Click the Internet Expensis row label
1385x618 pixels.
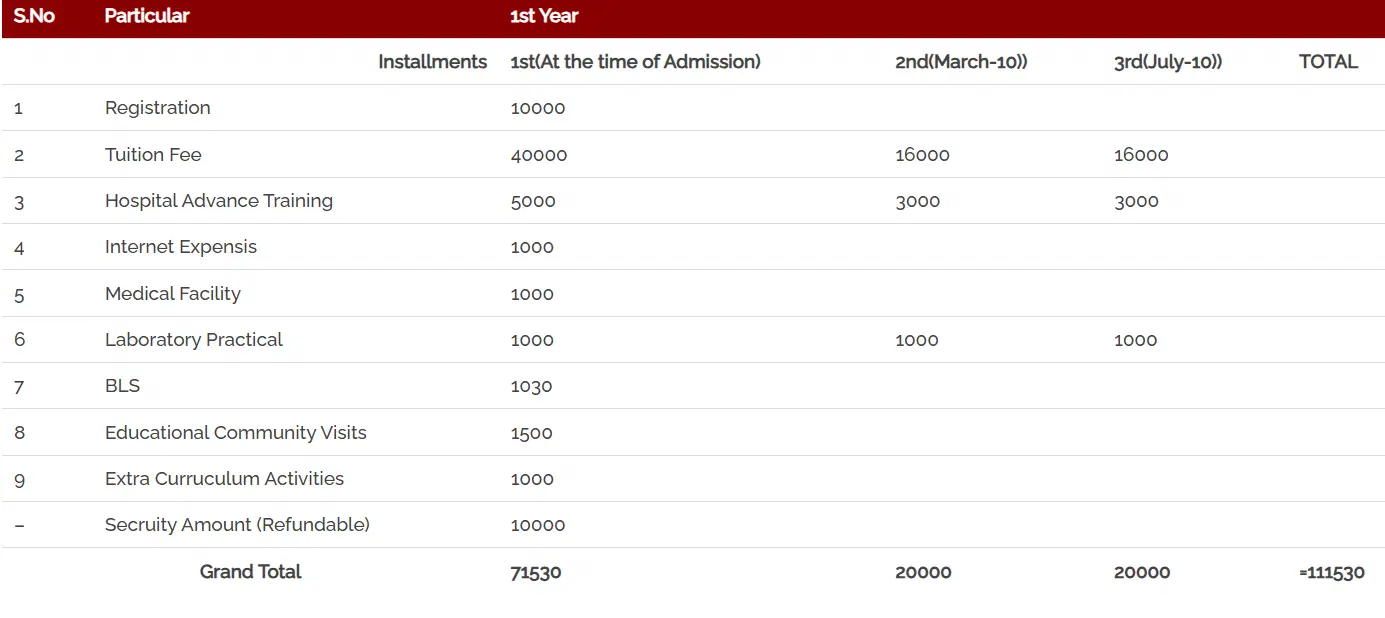(181, 247)
